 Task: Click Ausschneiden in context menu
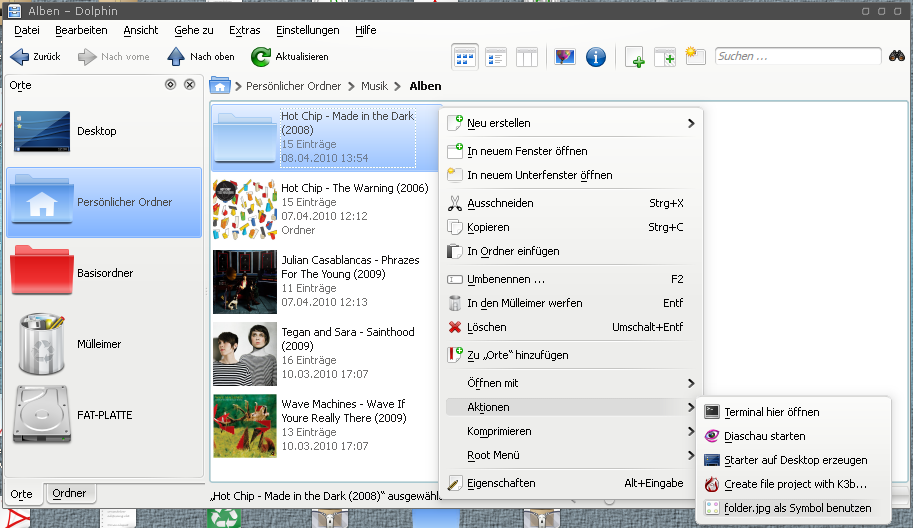pyautogui.click(x=571, y=203)
